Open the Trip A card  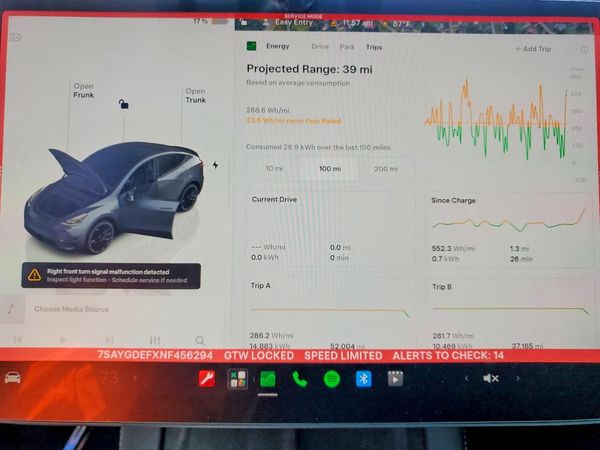[x=330, y=314]
